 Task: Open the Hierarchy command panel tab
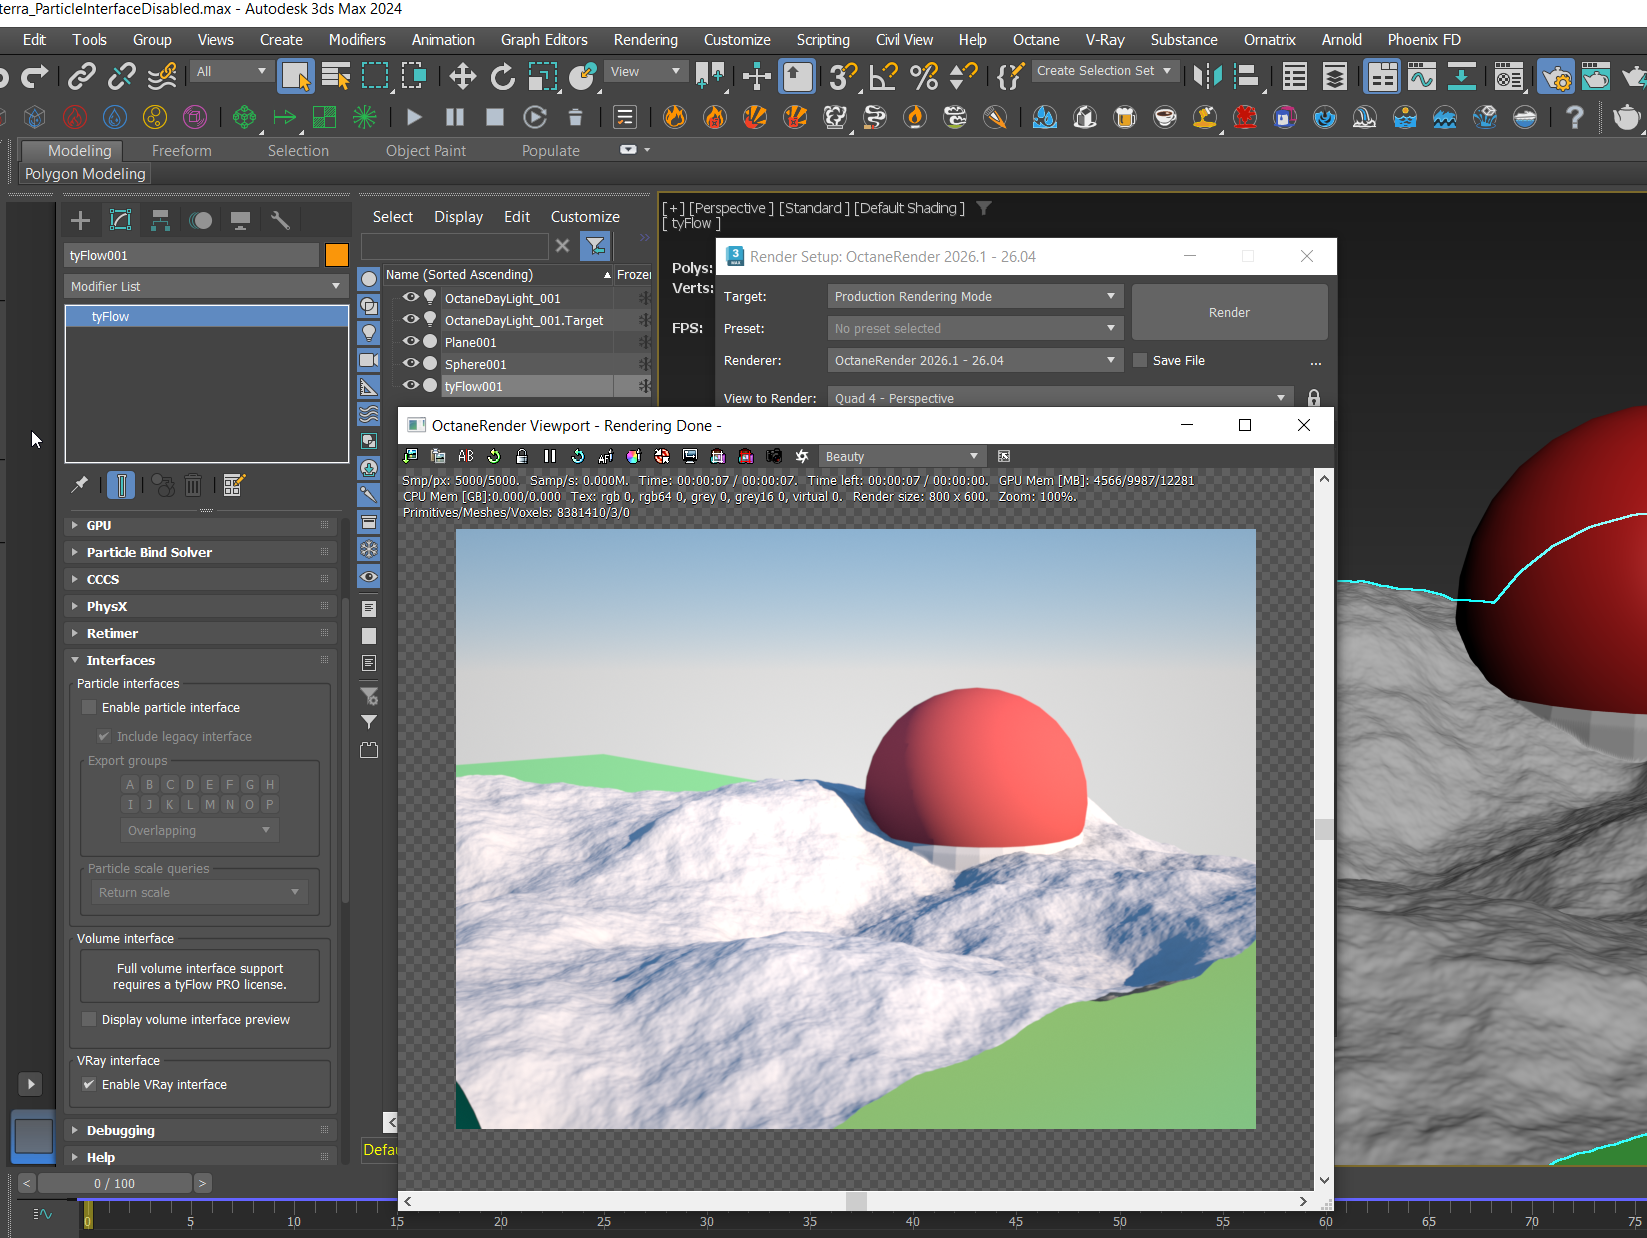(x=160, y=220)
